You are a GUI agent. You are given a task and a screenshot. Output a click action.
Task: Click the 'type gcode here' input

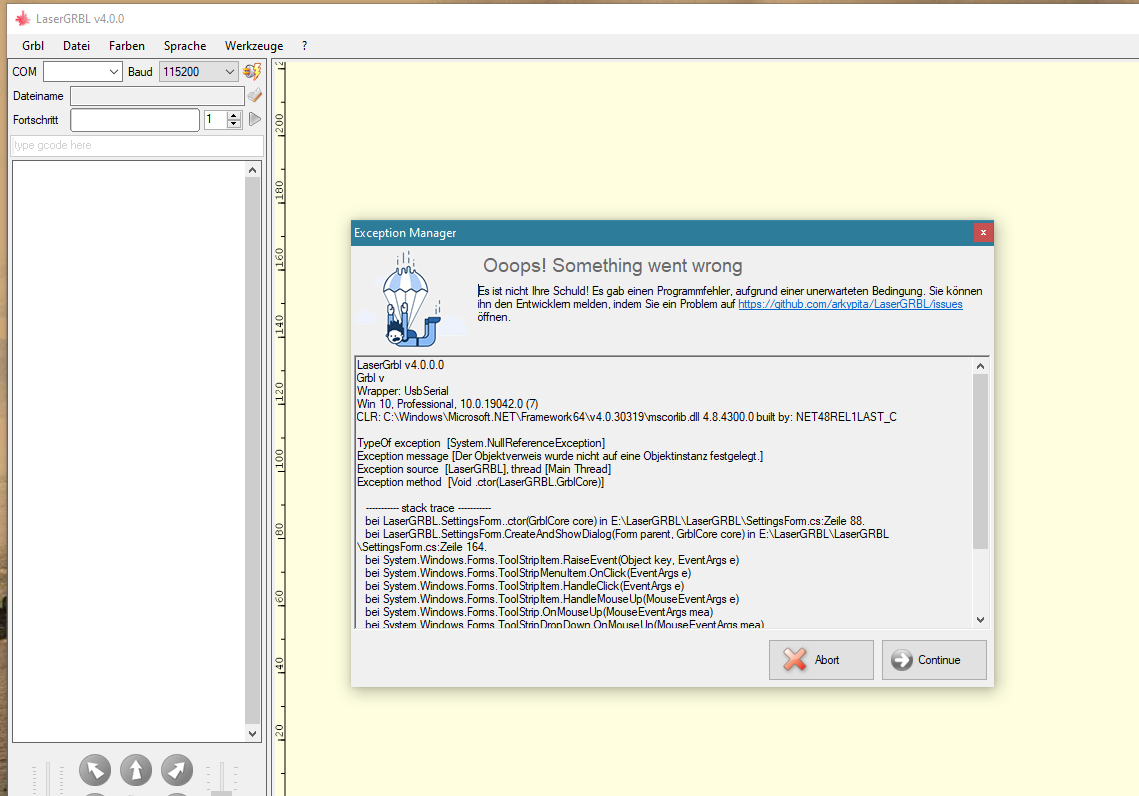(x=137, y=145)
